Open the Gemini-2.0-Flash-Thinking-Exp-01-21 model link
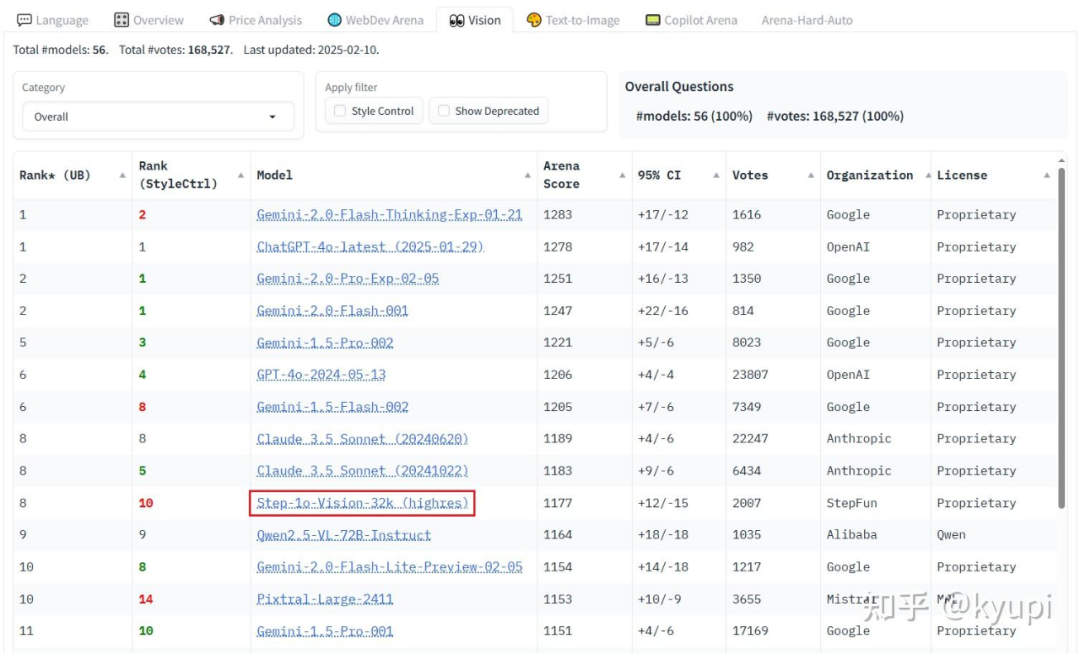Viewport: 1080px width, 655px height. click(x=389, y=215)
